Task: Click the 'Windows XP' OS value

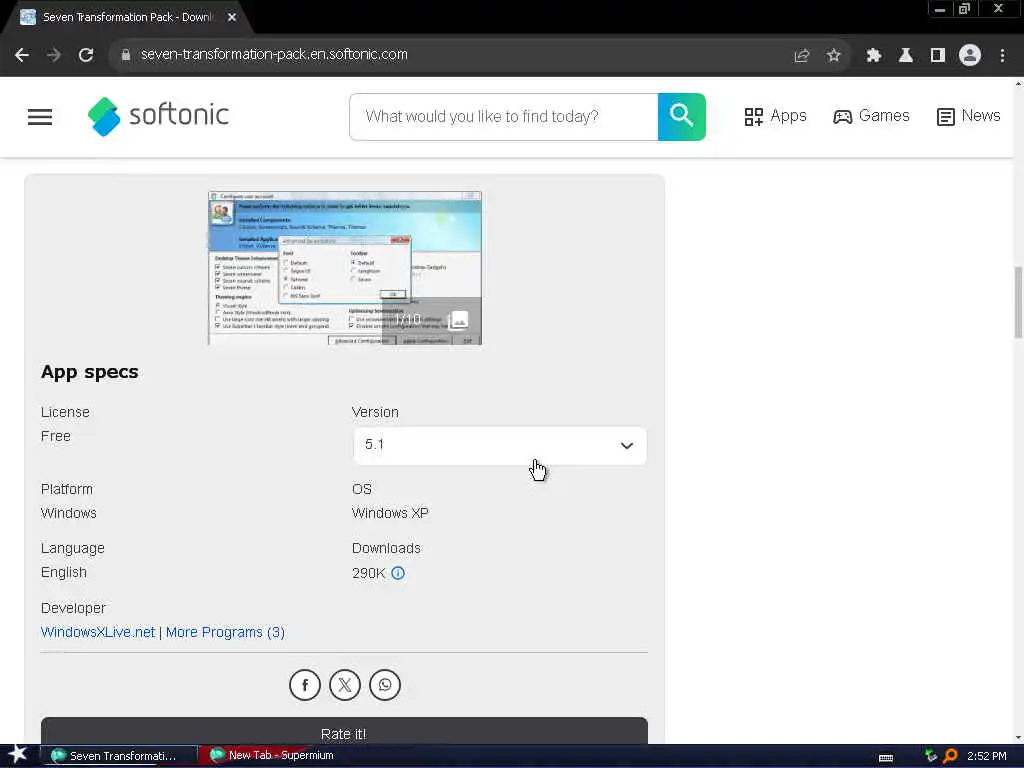Action: point(390,513)
